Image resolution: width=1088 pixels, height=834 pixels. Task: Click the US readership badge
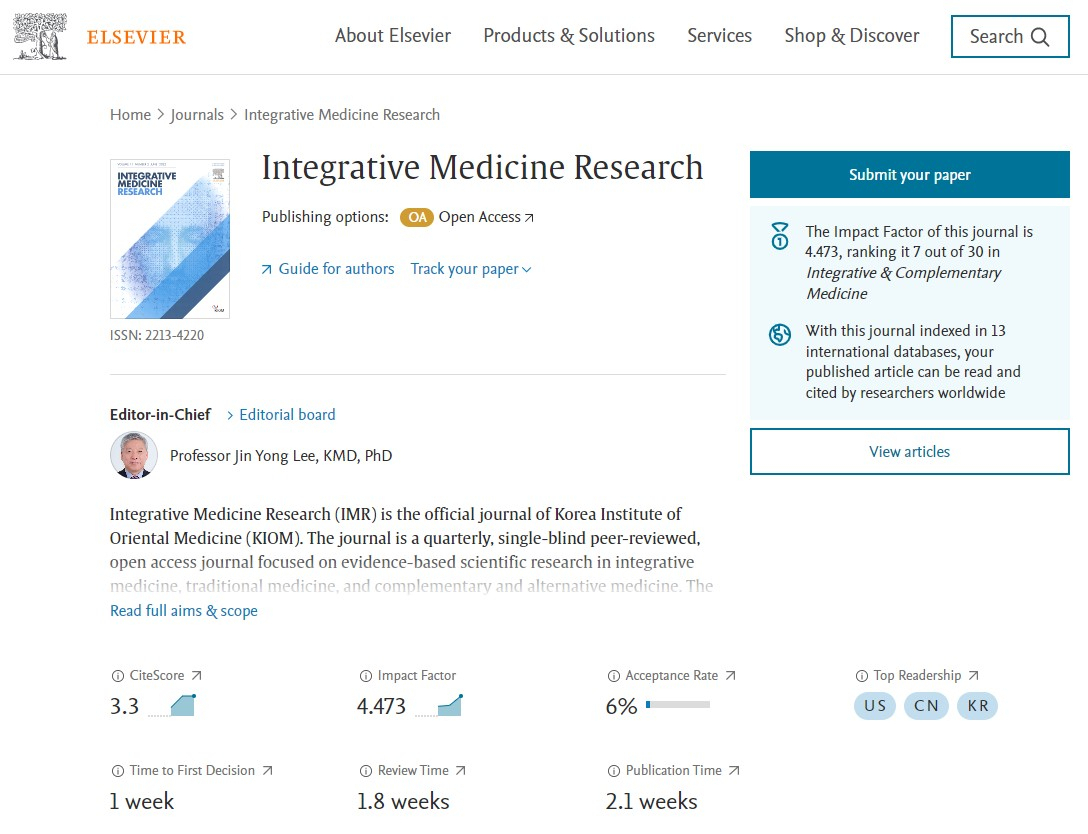875,706
